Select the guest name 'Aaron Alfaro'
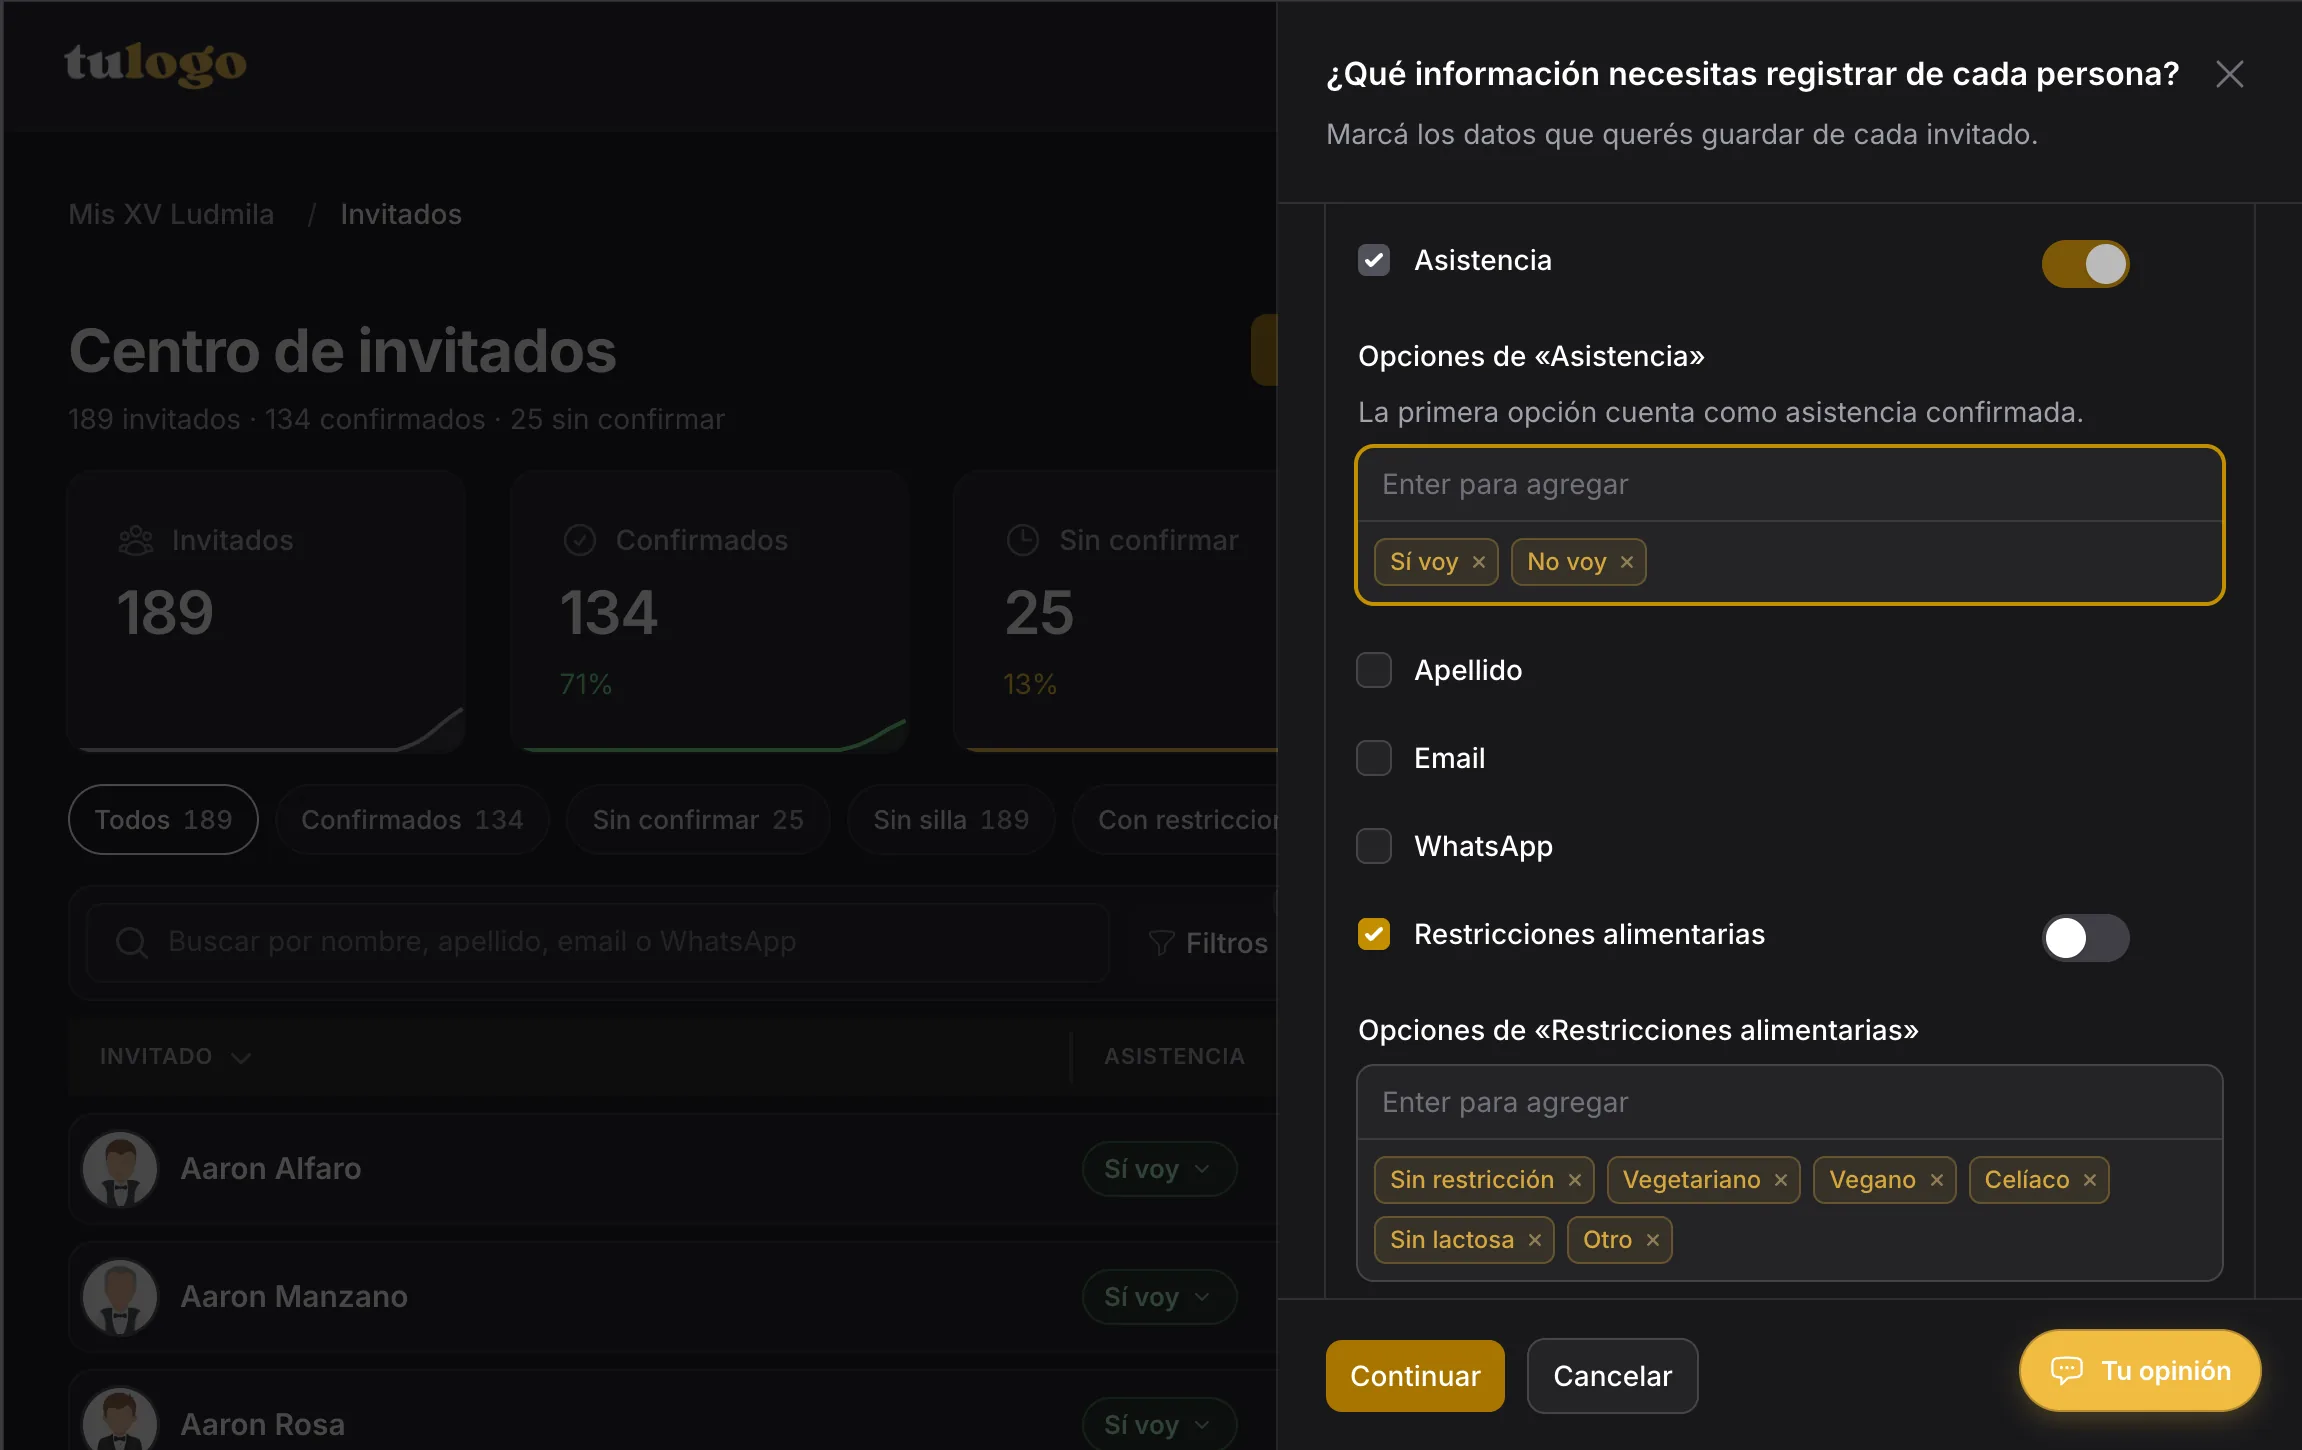Viewport: 2302px width, 1450px height. tap(271, 1169)
